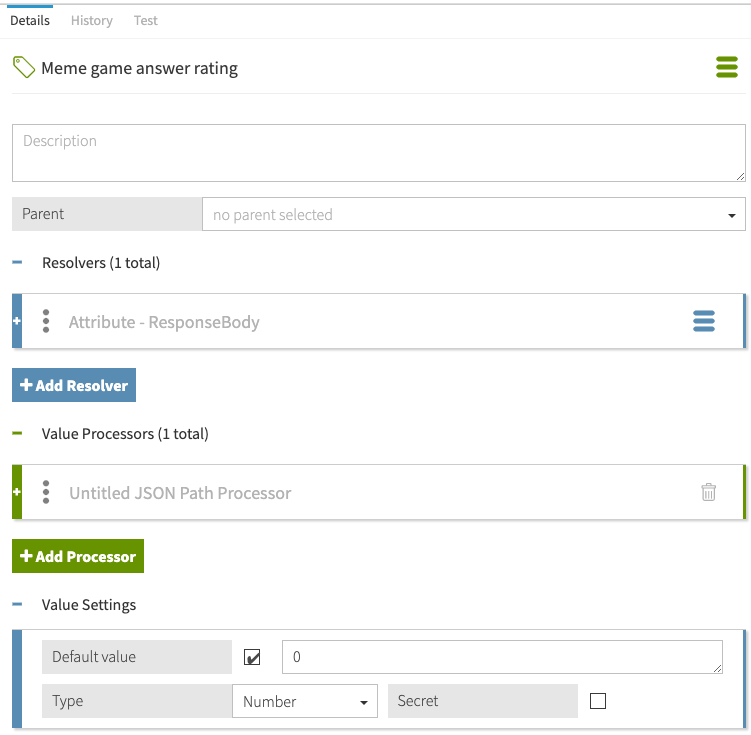Collapse the Value Processors section

click(18, 434)
